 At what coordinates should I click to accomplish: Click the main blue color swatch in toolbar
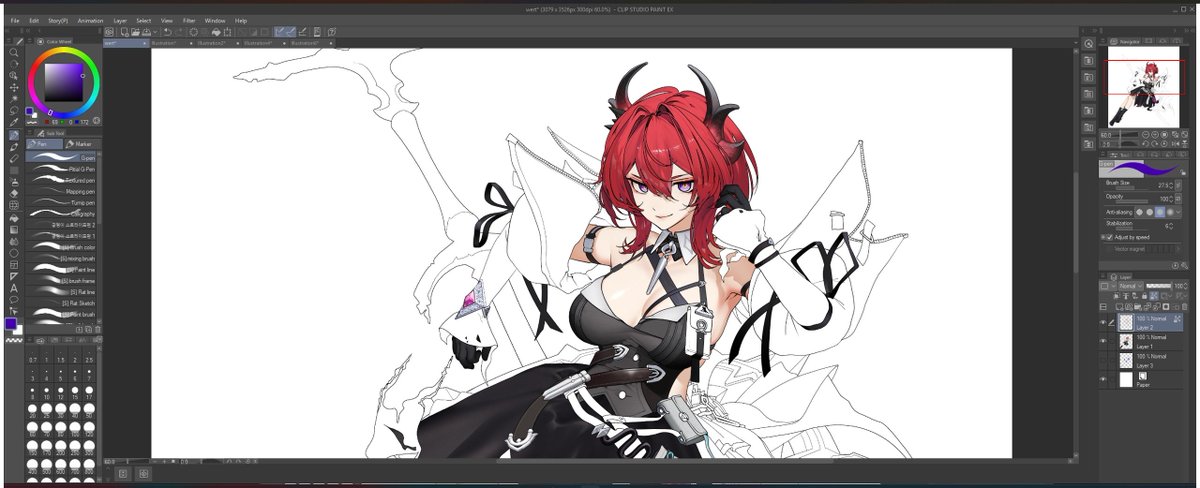(x=10, y=324)
